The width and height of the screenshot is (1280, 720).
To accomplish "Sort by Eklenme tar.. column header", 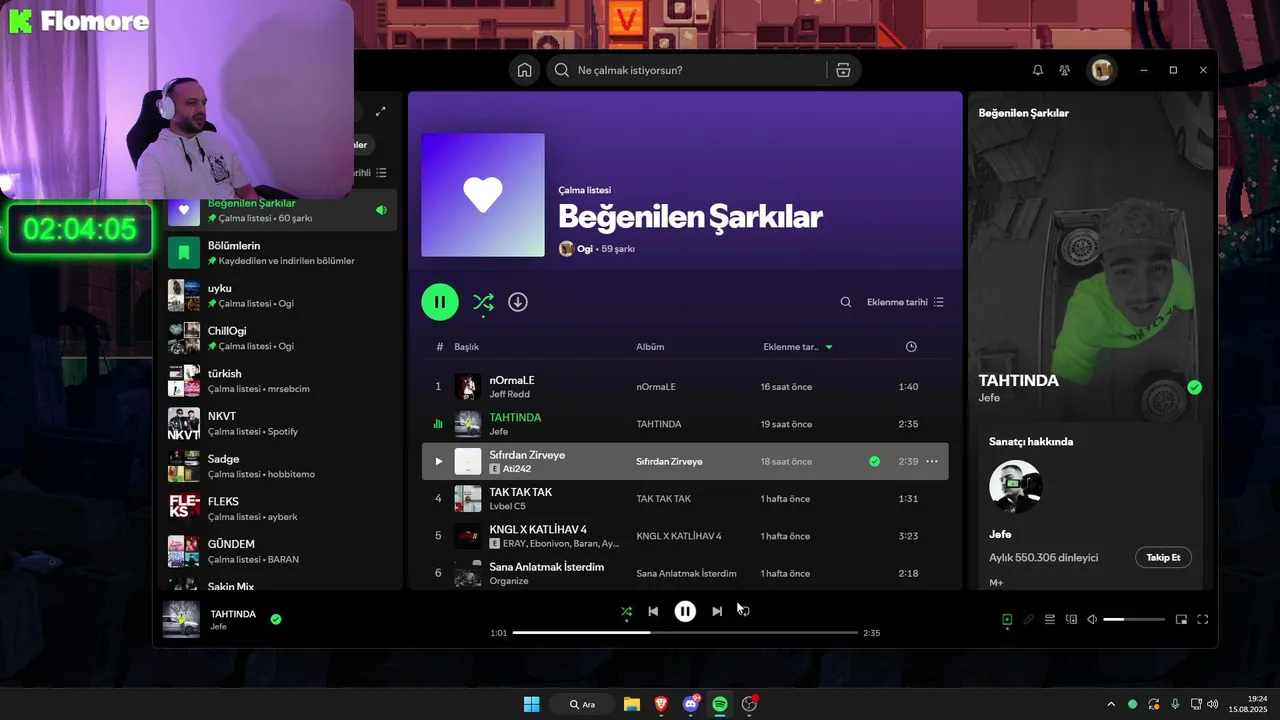I will tap(798, 347).
